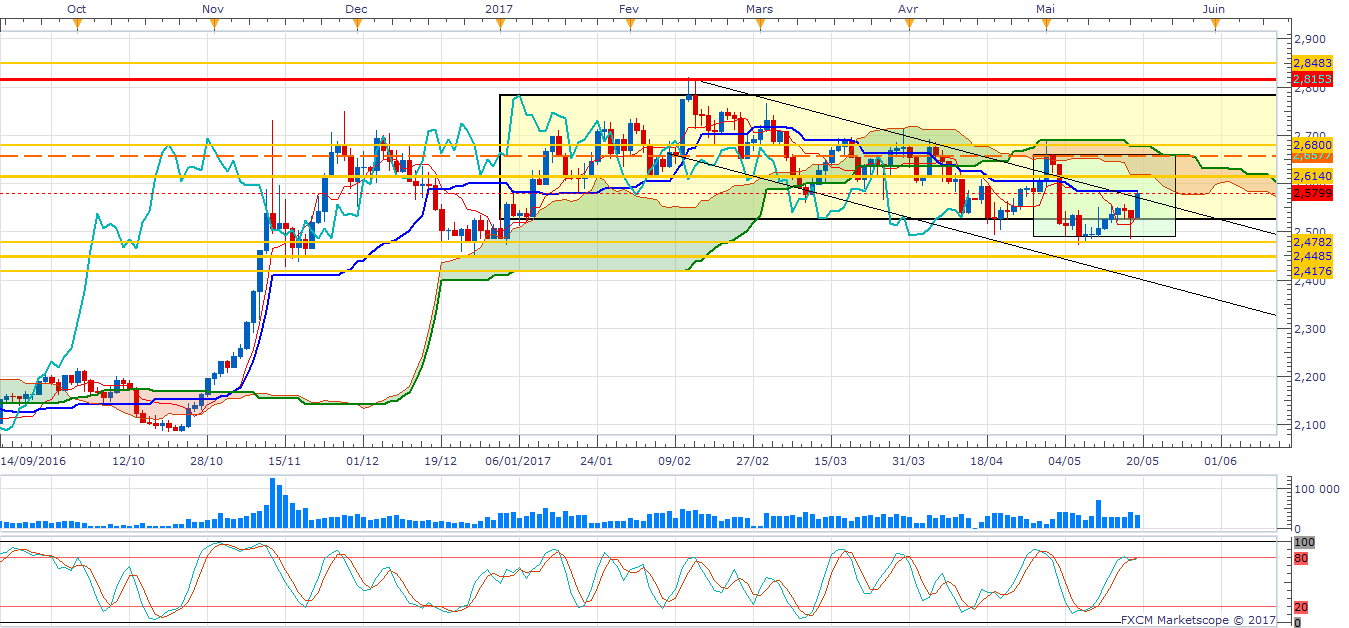Click the 09/02 date label
This screenshot has width=1349, height=628.
pos(676,462)
